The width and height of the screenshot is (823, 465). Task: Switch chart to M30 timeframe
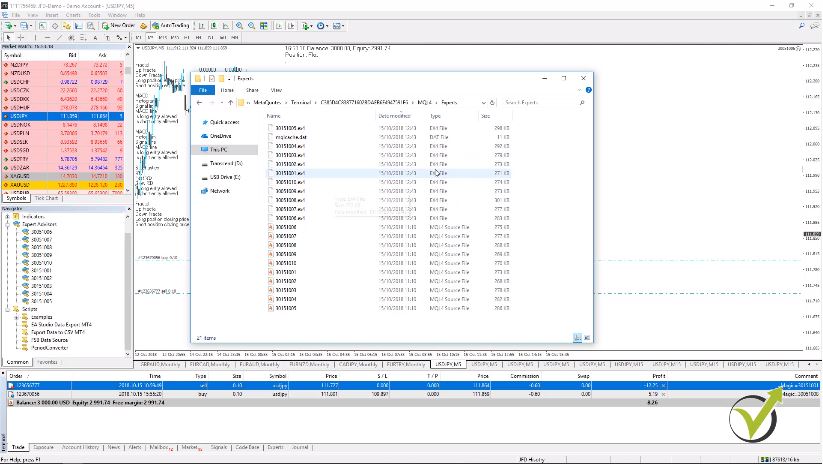(175, 38)
